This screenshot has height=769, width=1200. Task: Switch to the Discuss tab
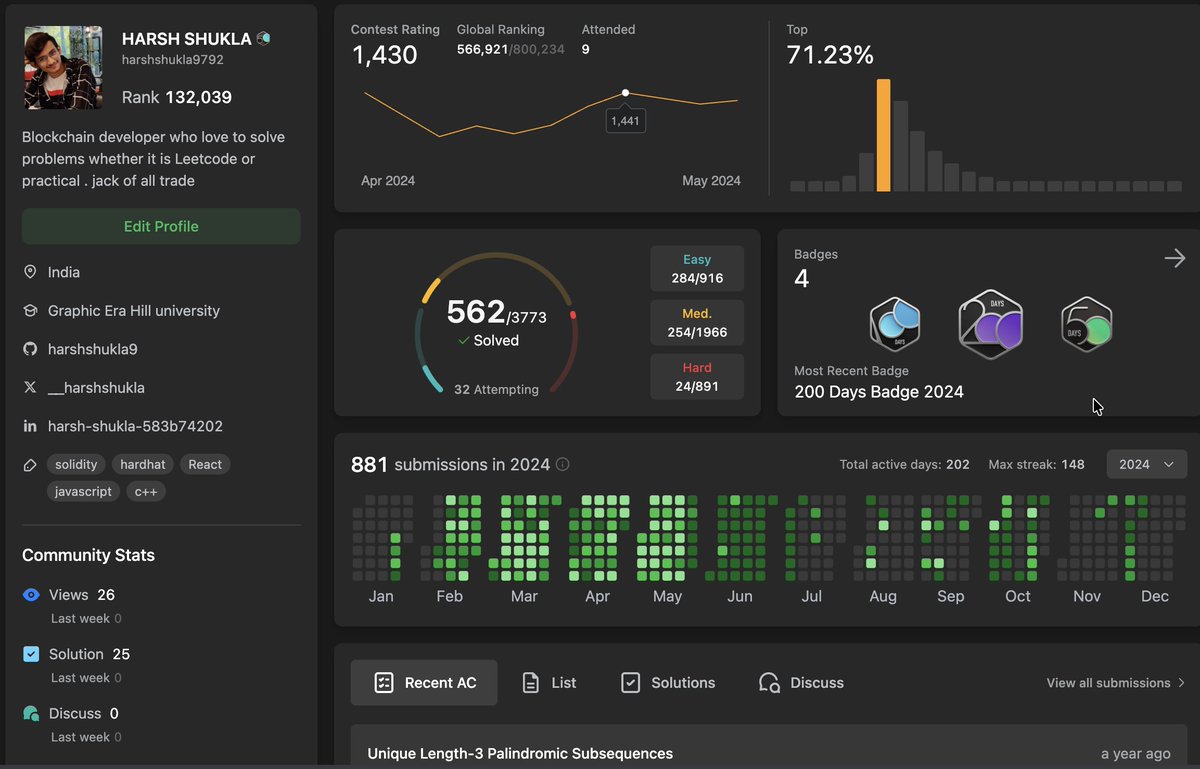(801, 683)
